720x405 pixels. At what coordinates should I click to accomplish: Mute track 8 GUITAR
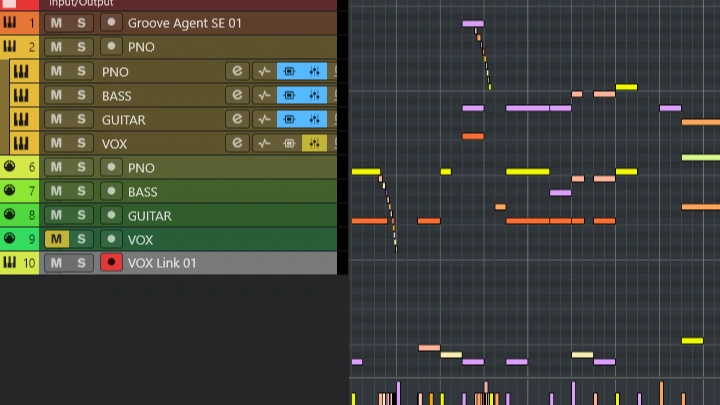(x=56, y=215)
